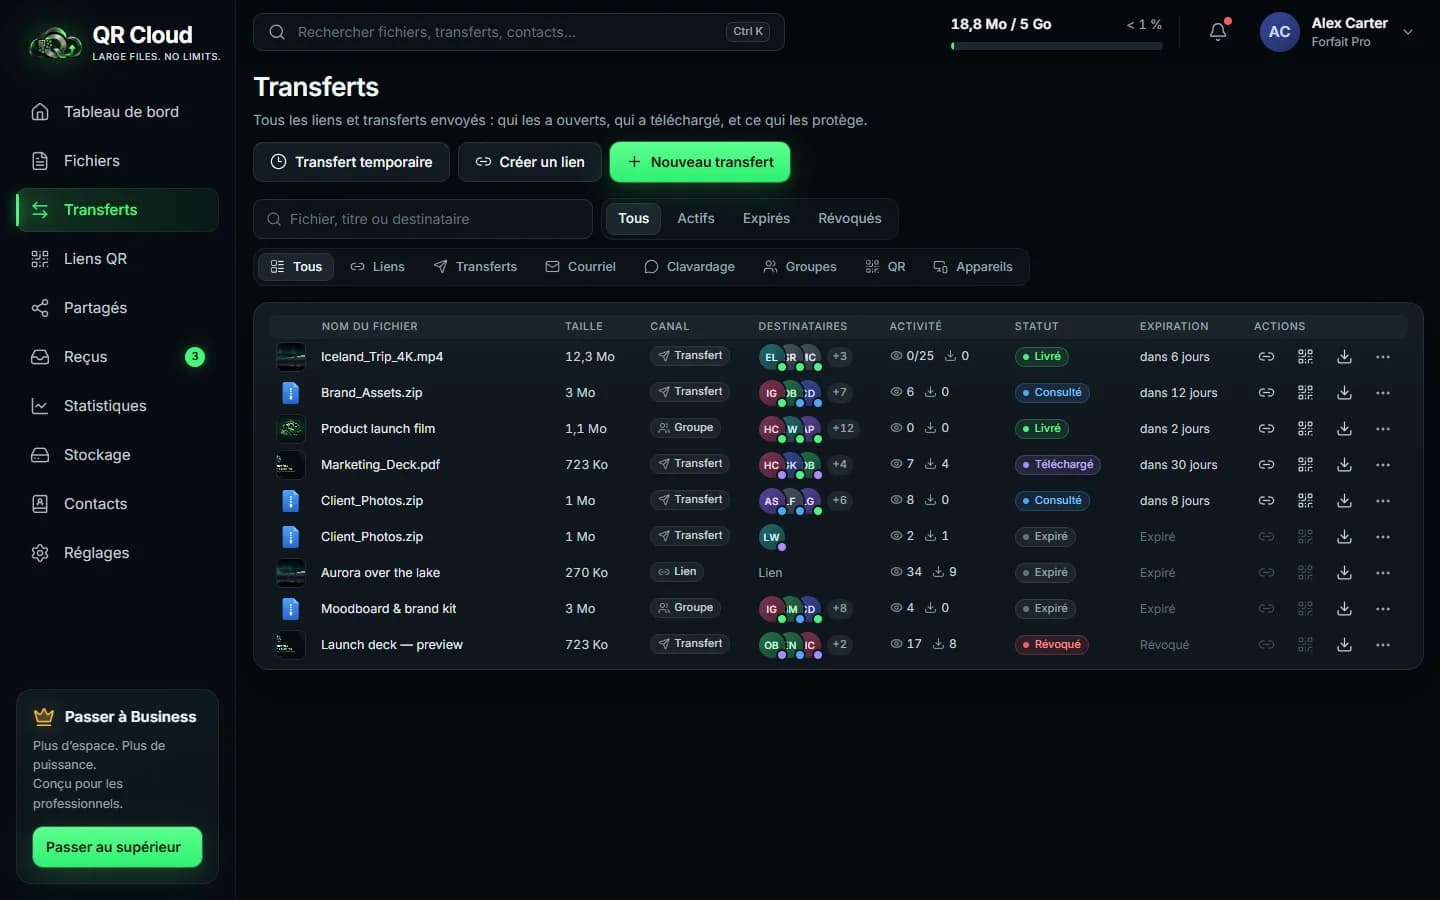Viewport: 1440px width, 900px height.
Task: Show the Révoqués tab
Action: tap(850, 218)
